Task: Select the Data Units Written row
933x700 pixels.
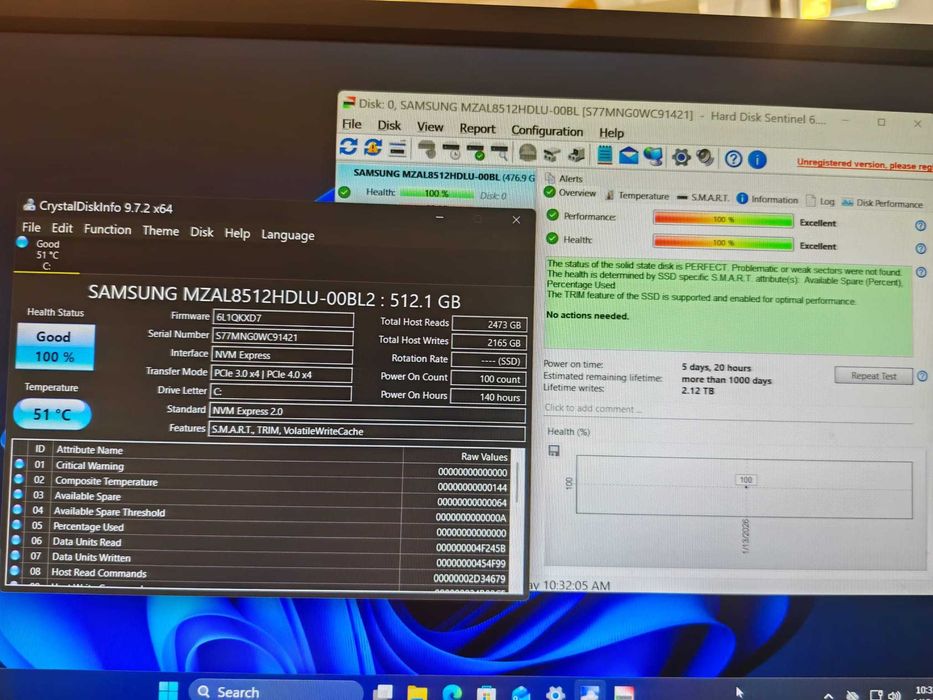Action: pyautogui.click(x=261, y=559)
